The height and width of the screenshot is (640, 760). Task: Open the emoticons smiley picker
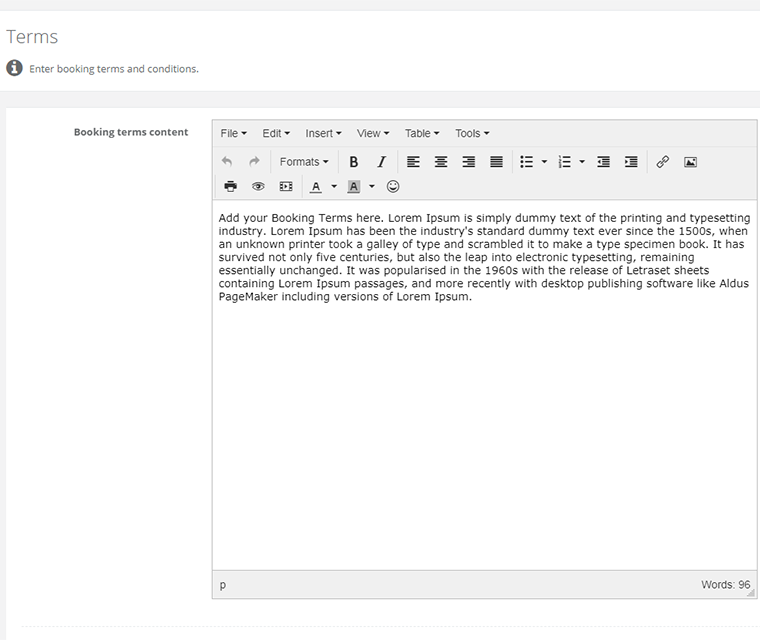(x=393, y=186)
